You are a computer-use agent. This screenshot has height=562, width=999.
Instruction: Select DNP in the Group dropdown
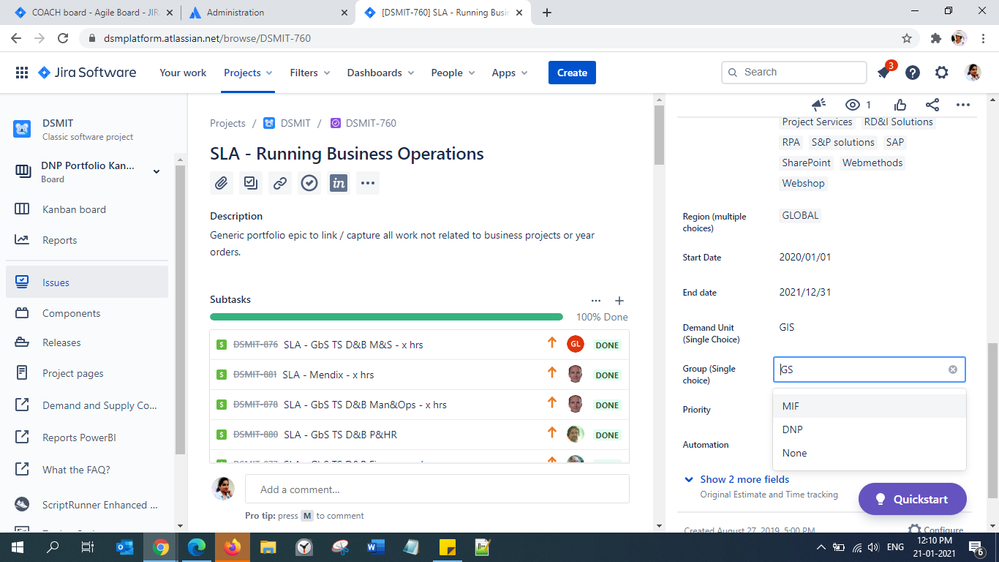(x=869, y=429)
